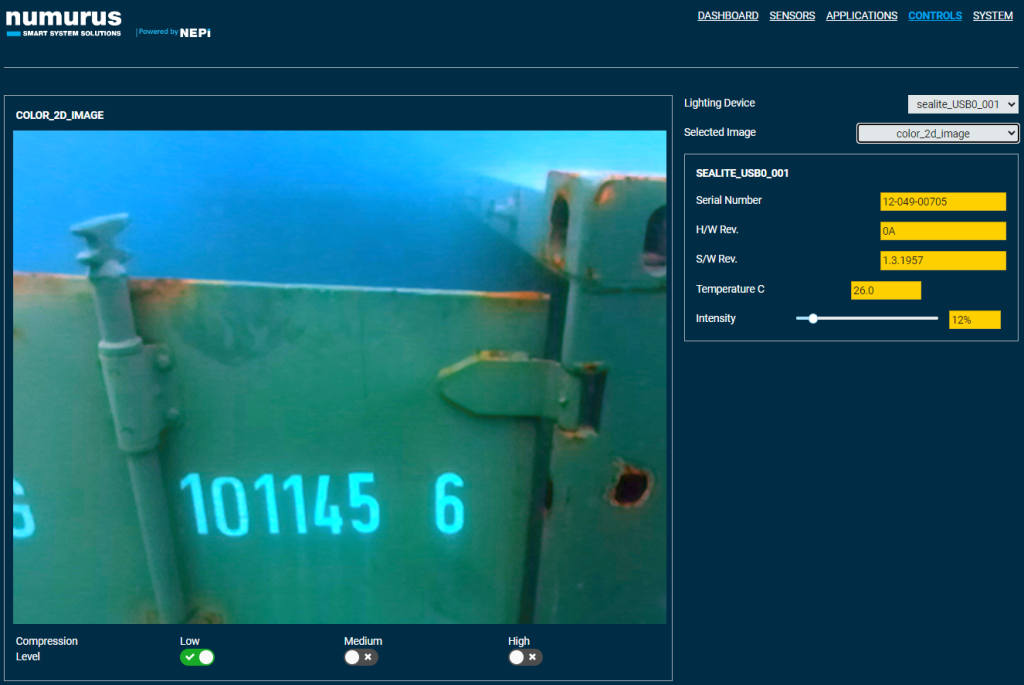Click the Intensity slider track
Viewport: 1024px width, 685px height.
coord(866,319)
